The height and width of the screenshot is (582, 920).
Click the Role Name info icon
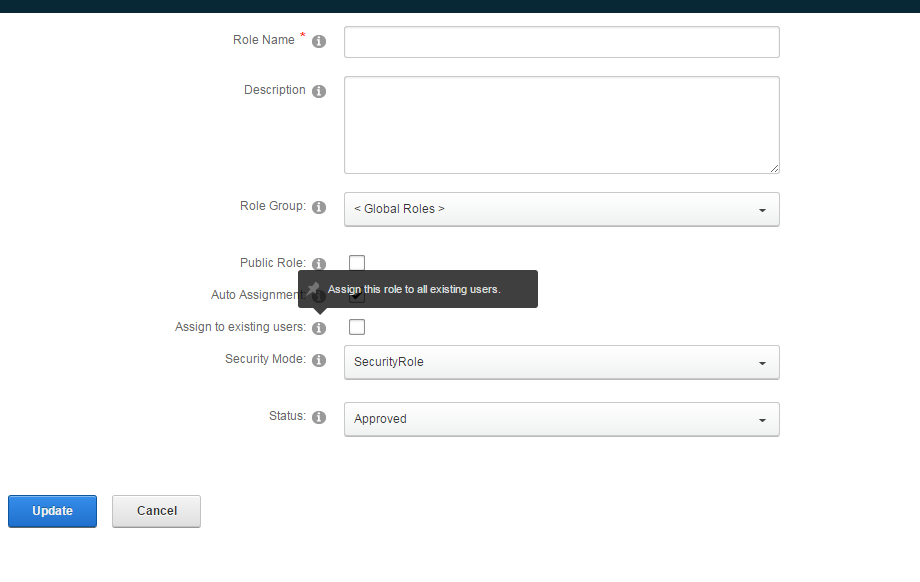coord(319,41)
